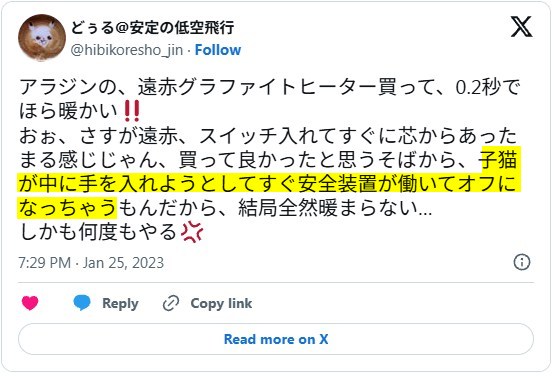The image size is (554, 376).
Task: Open the author's profile avatar
Action: [42, 38]
